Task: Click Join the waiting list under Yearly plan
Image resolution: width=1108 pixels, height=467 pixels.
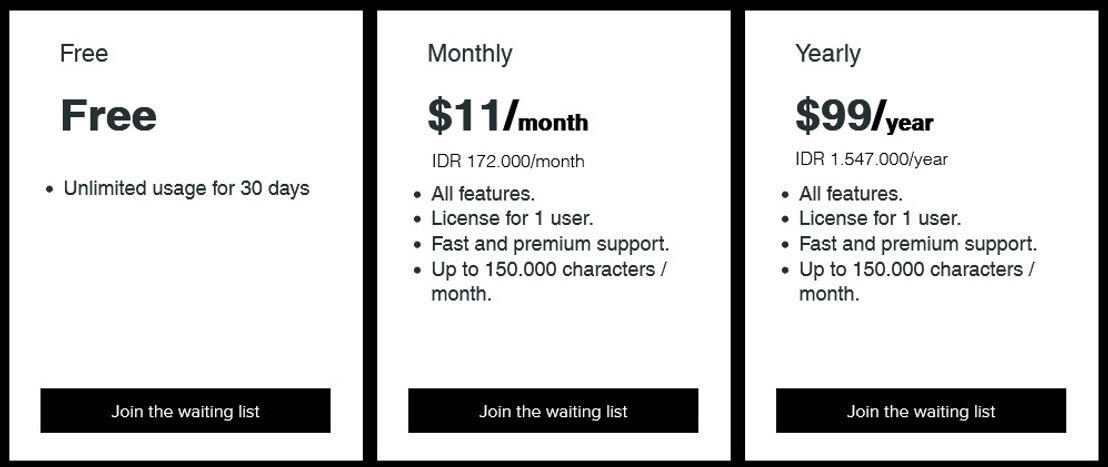Action: click(x=921, y=410)
